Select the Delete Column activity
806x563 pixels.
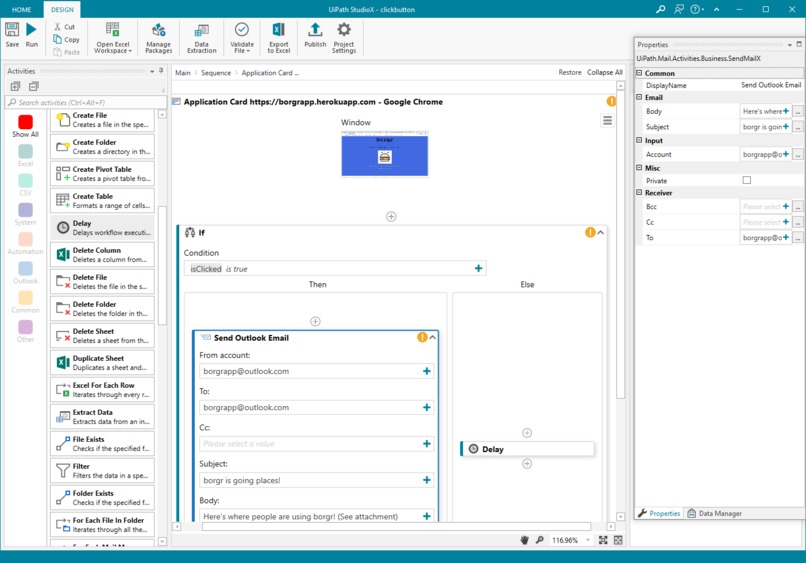[x=102, y=255]
